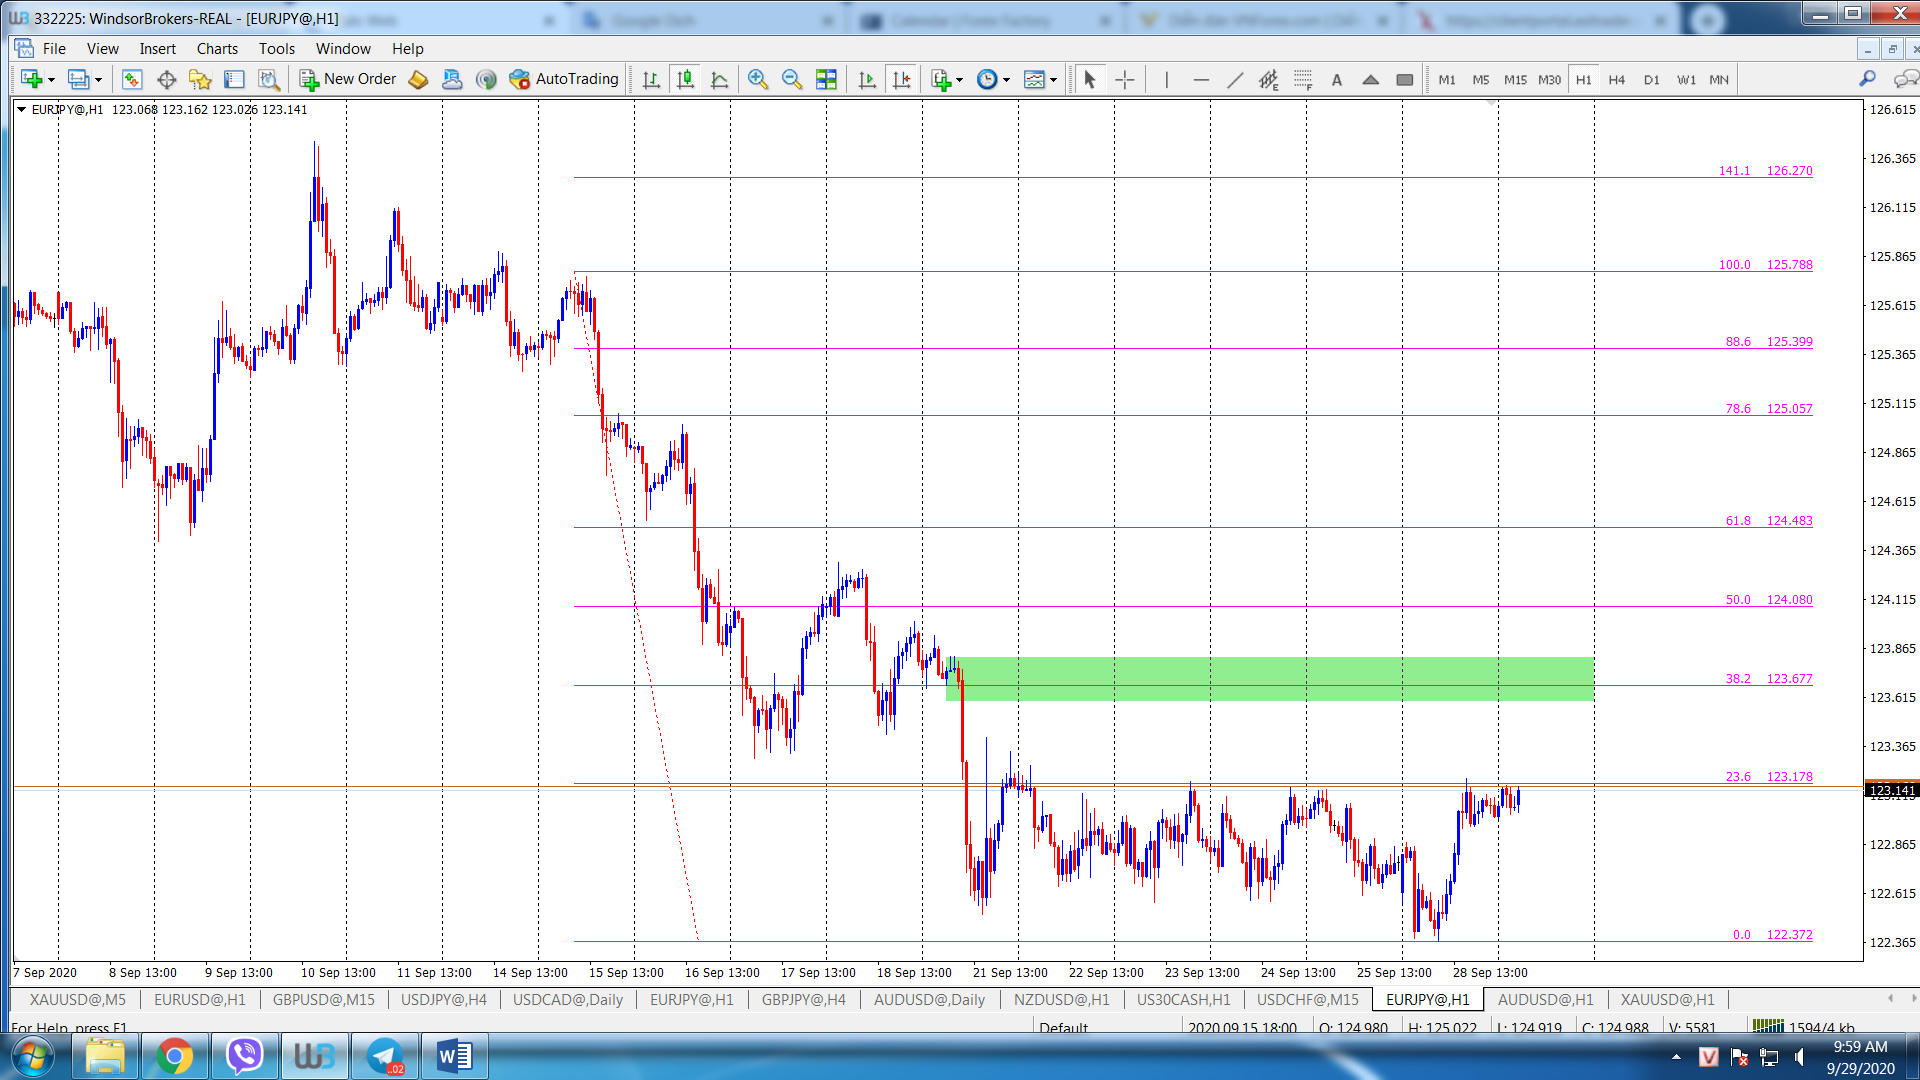Open the MetaEditor book icon
The height and width of the screenshot is (1080, 1920).
point(418,79)
